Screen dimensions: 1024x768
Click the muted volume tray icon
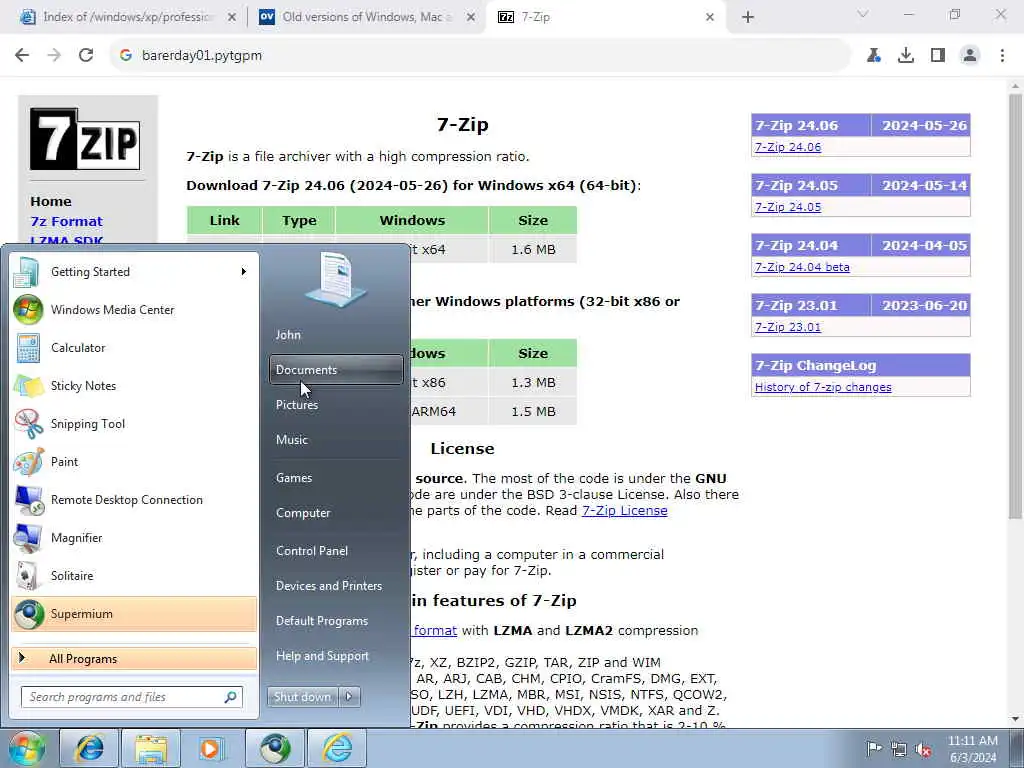[923, 749]
